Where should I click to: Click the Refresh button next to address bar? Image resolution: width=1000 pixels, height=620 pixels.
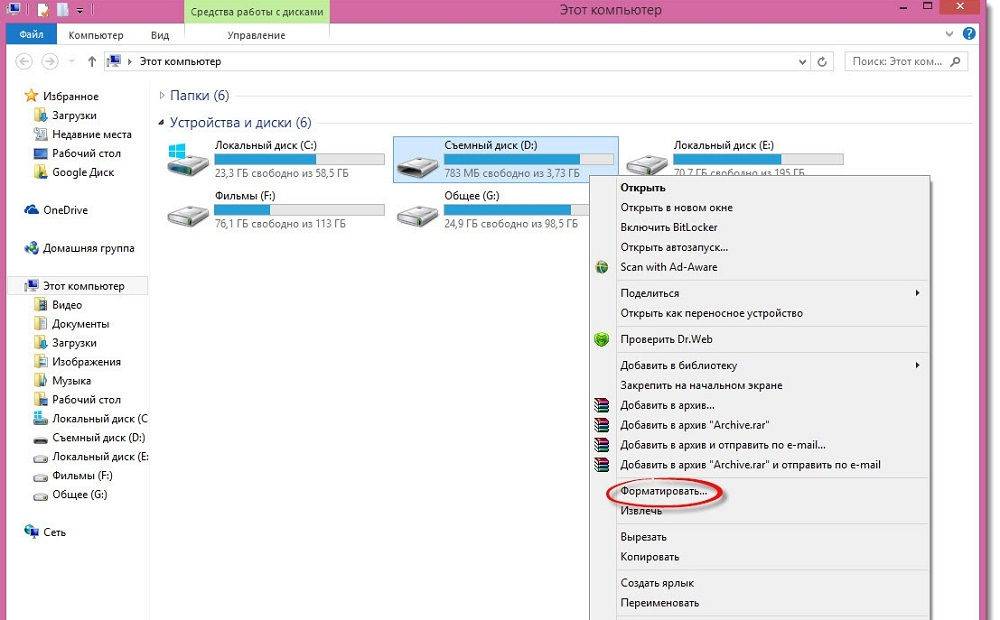click(x=823, y=62)
